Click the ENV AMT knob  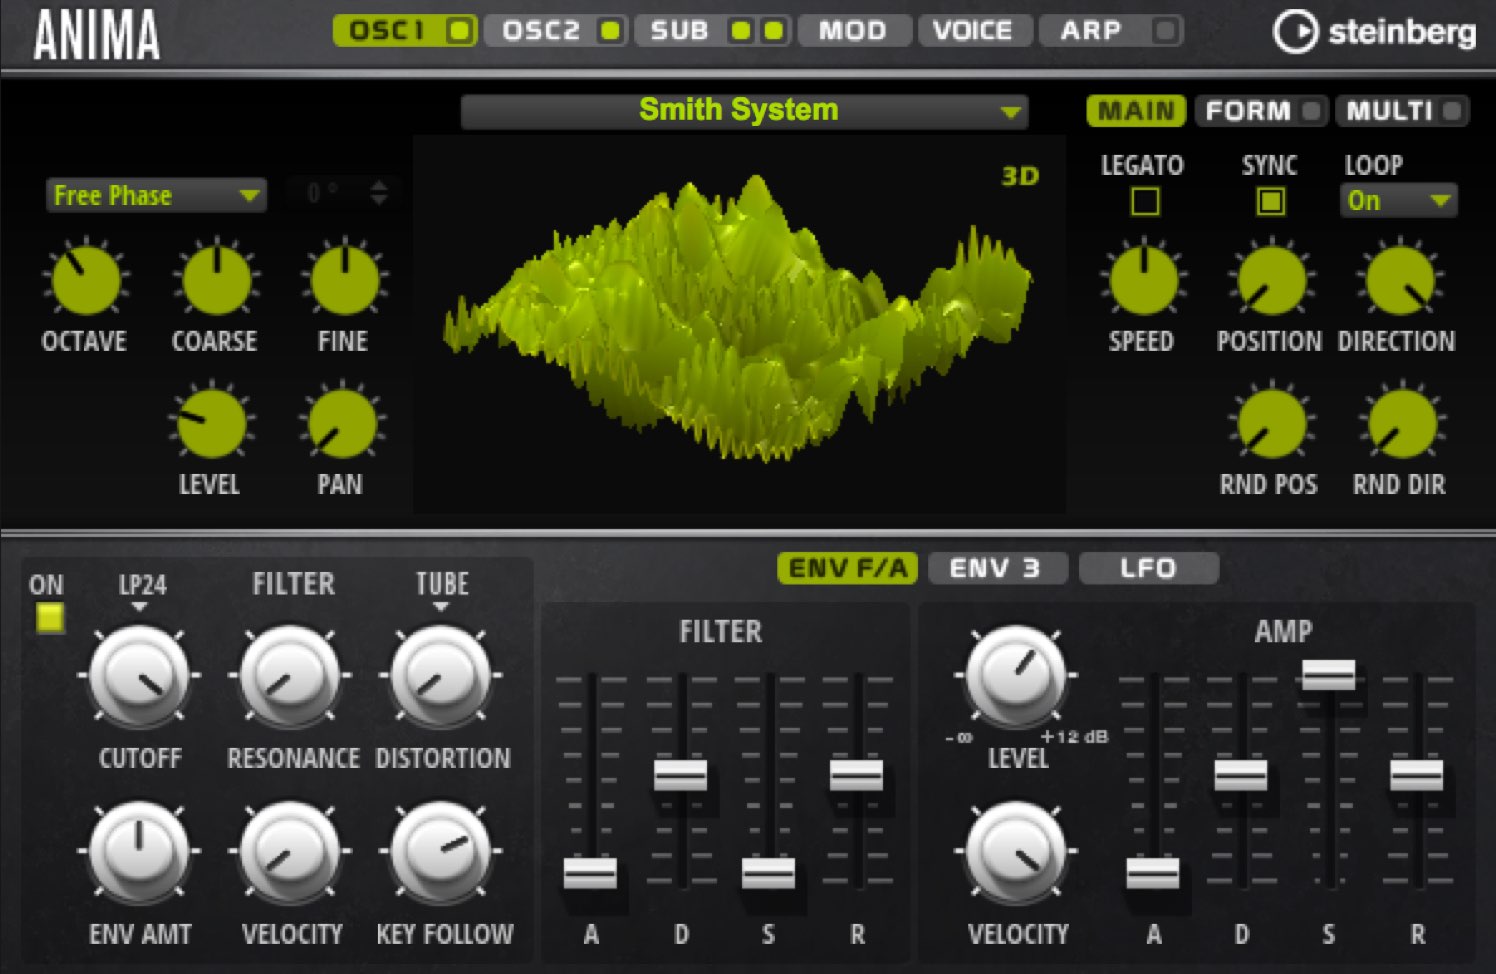pos(139,852)
